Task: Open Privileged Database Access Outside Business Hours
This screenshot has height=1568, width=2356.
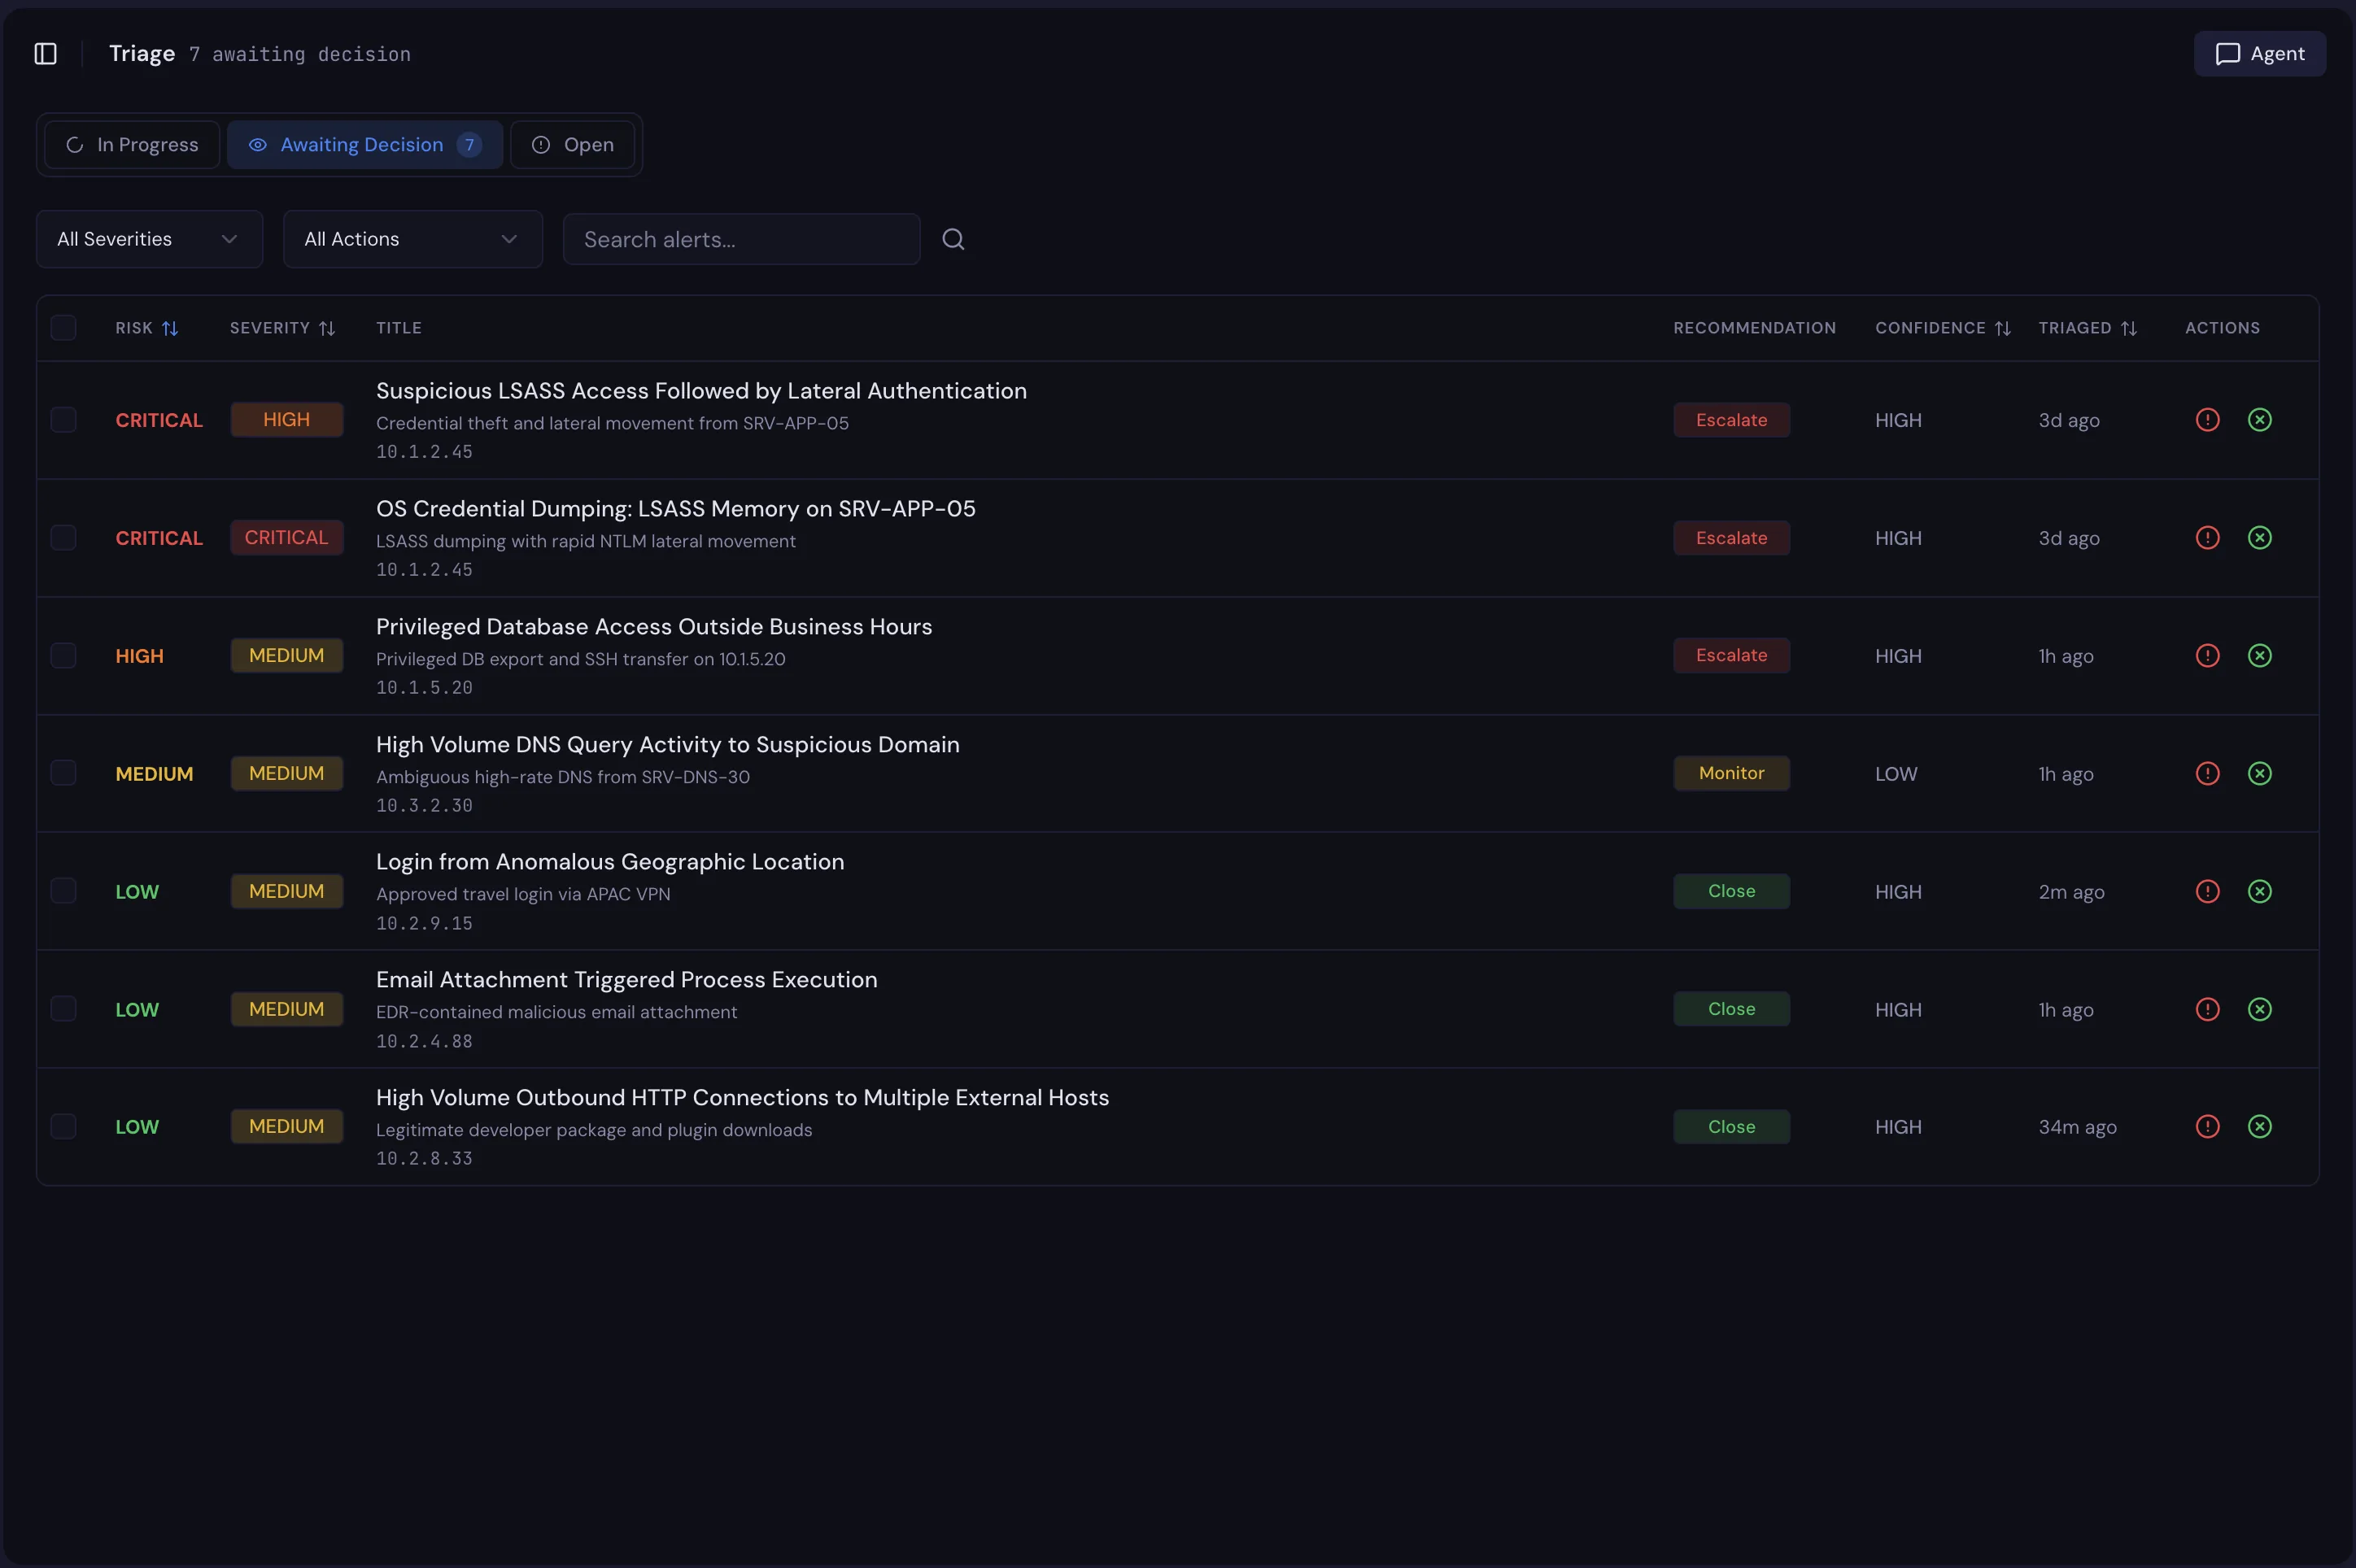Action: [654, 627]
